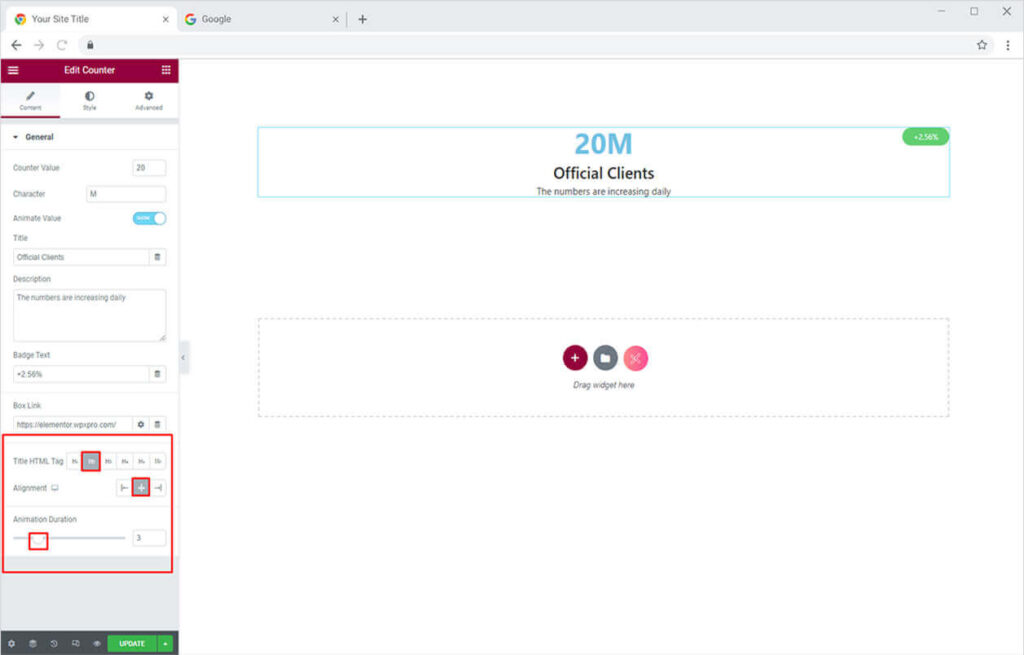Switch to the Advanced tab
Viewport: 1024px width, 655px height.
tap(148, 100)
